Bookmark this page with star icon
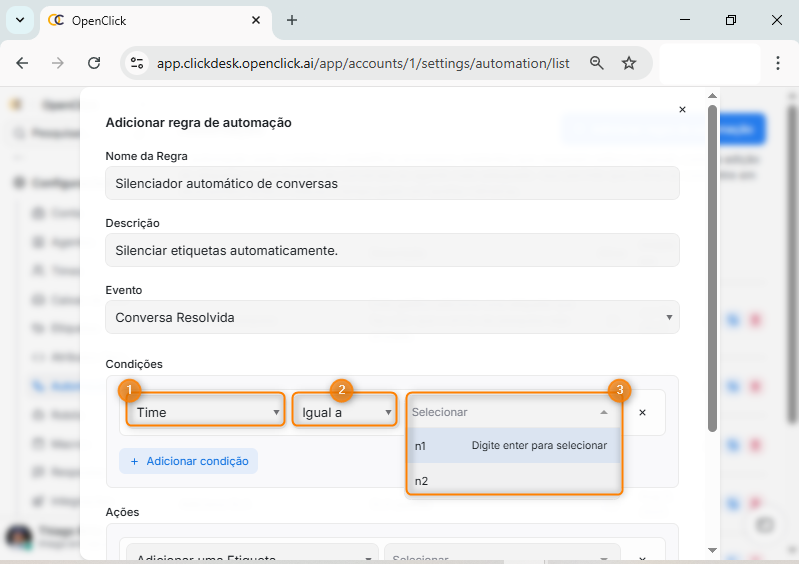Viewport: 799px width, 564px height. pos(629,63)
